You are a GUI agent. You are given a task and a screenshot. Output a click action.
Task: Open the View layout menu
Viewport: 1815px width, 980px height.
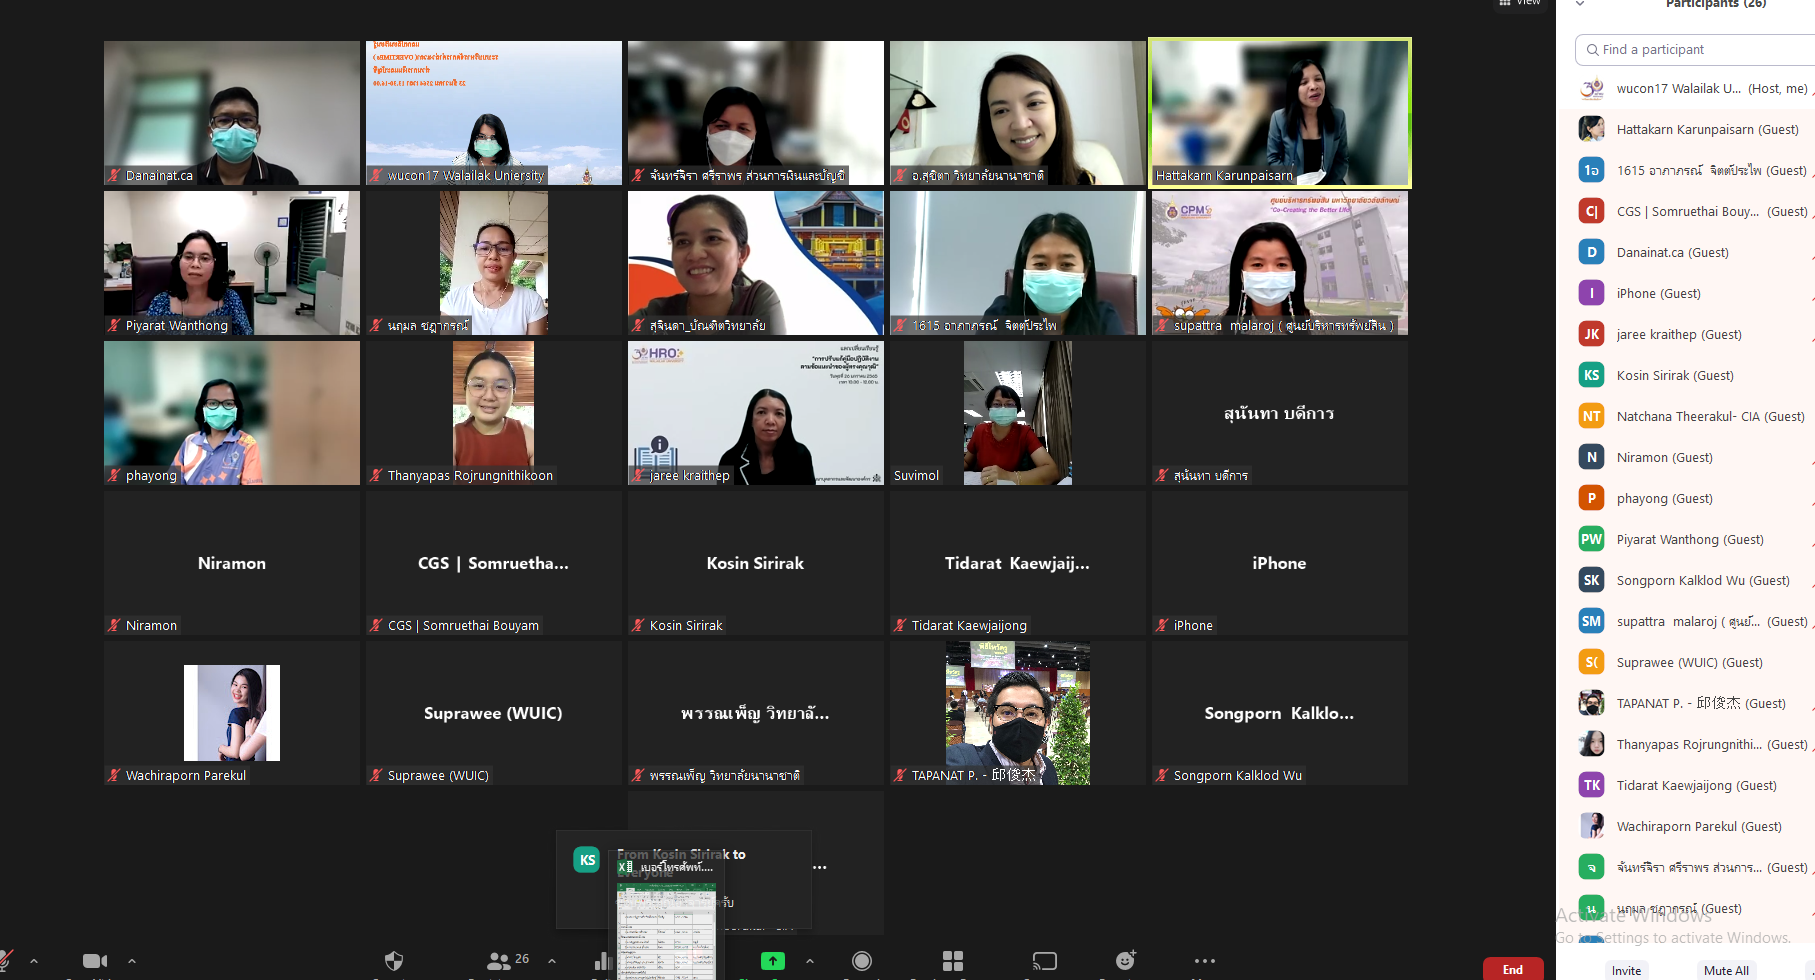pos(1519,3)
